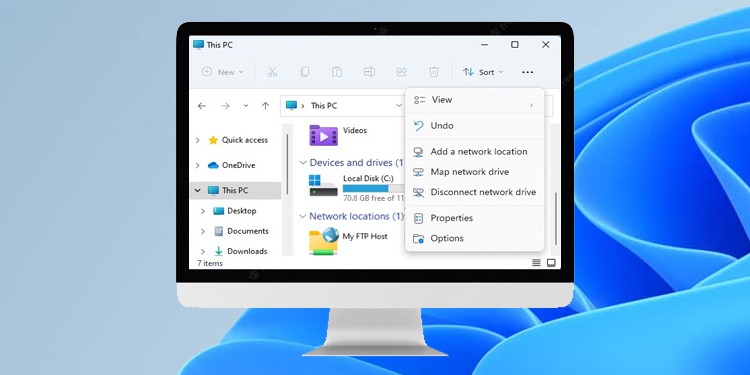The width and height of the screenshot is (750, 375).
Task: Expand the Desktop tree node
Action: coord(203,211)
